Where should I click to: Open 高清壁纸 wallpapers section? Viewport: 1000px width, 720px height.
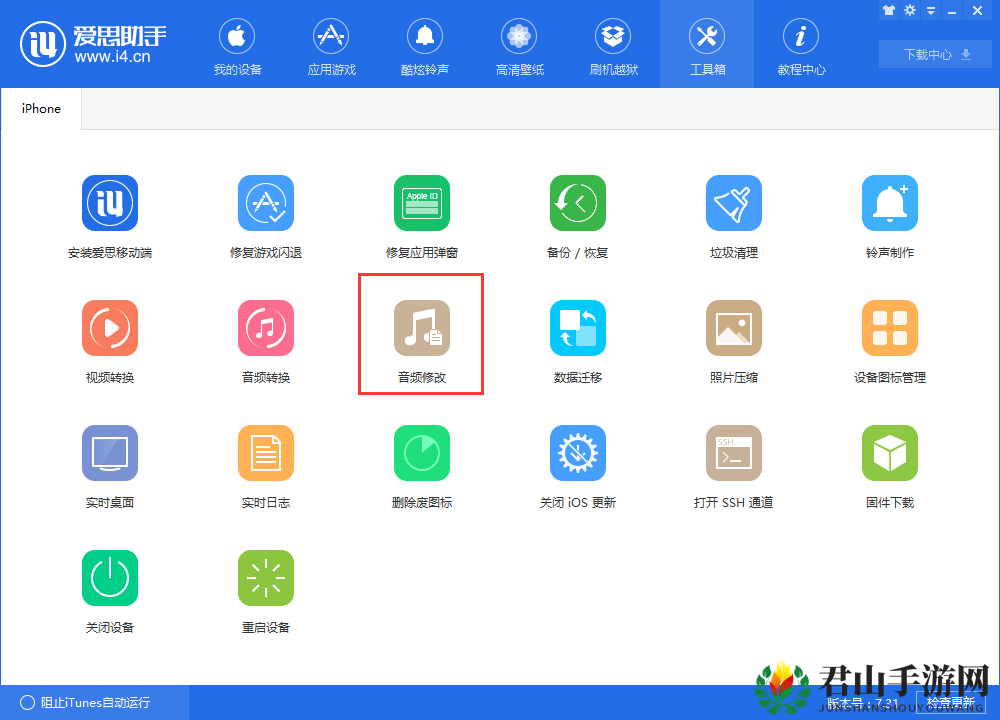[x=519, y=45]
